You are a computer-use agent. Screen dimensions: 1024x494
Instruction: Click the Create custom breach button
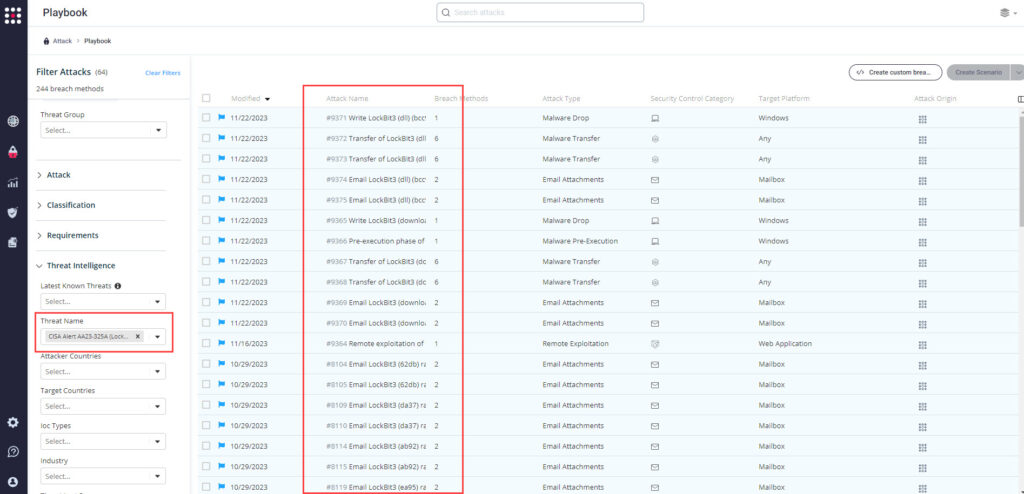coord(895,72)
